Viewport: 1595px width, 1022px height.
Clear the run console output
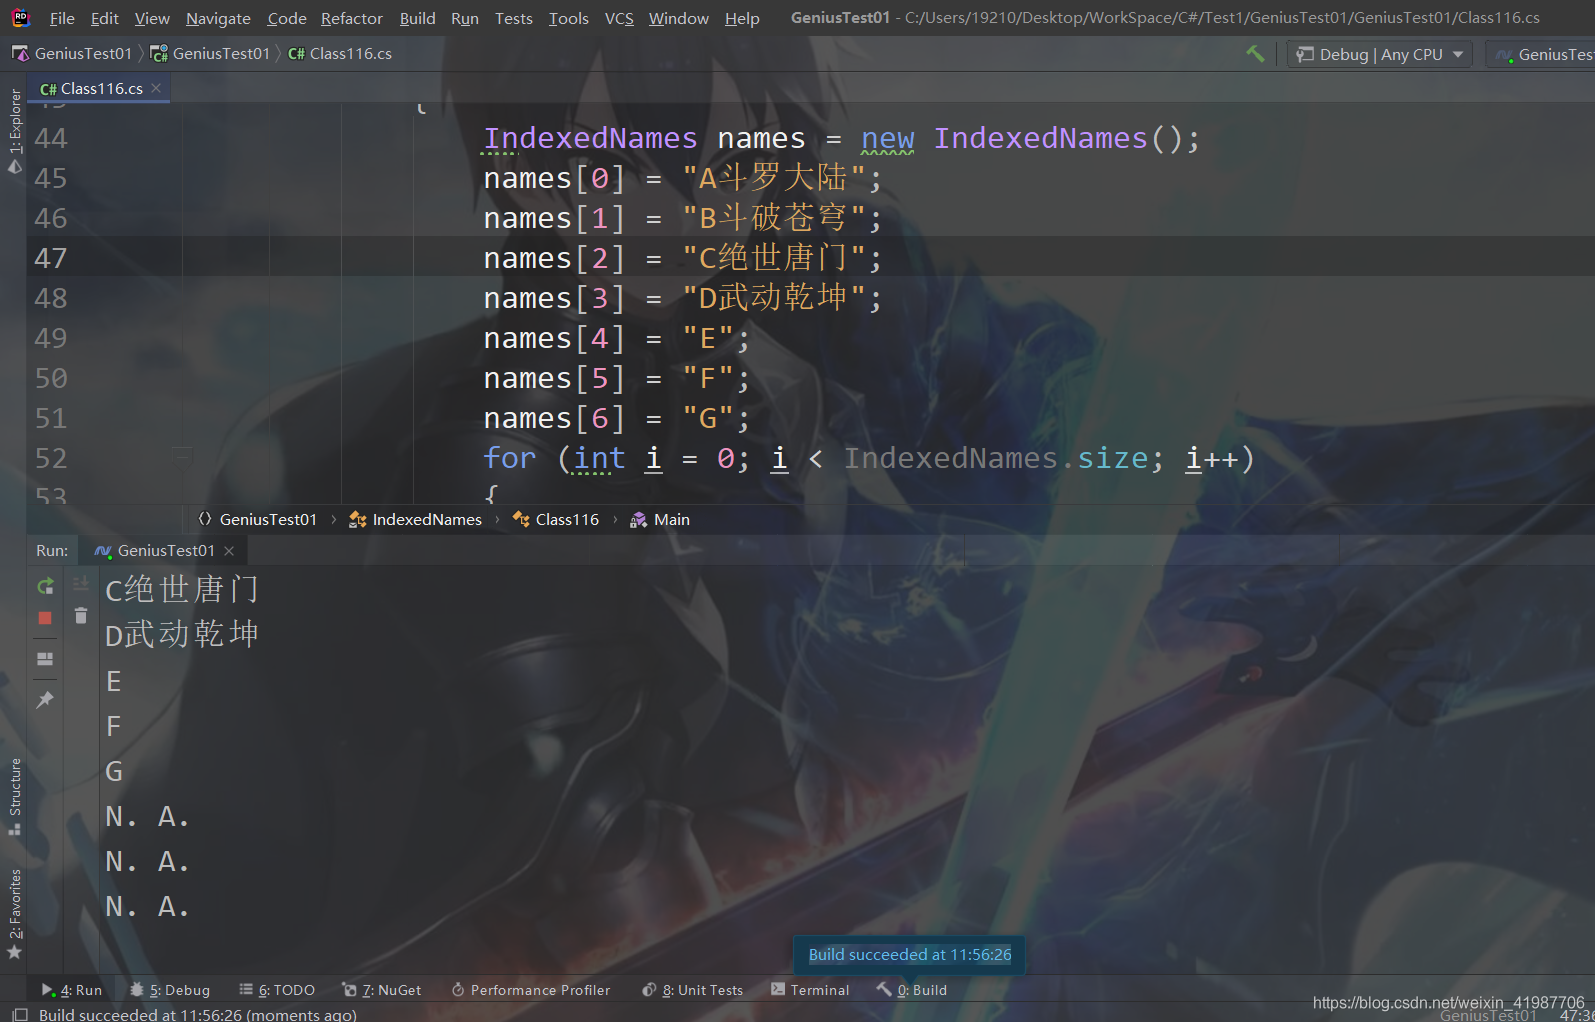click(x=81, y=616)
